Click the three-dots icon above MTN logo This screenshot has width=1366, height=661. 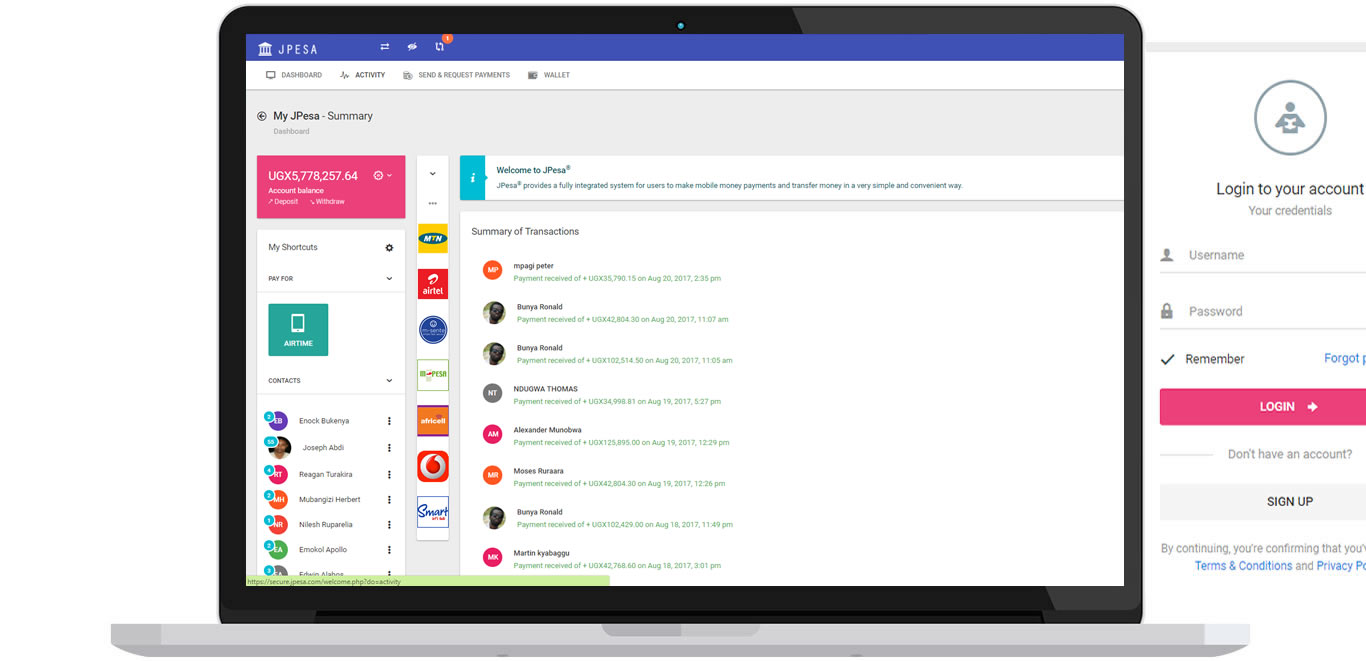tap(433, 203)
